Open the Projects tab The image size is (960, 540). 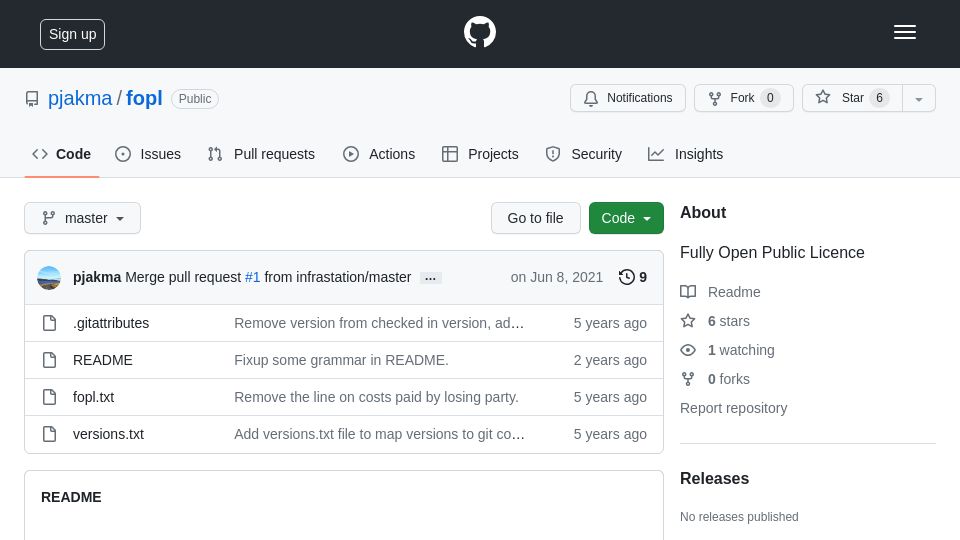pyautogui.click(x=480, y=154)
